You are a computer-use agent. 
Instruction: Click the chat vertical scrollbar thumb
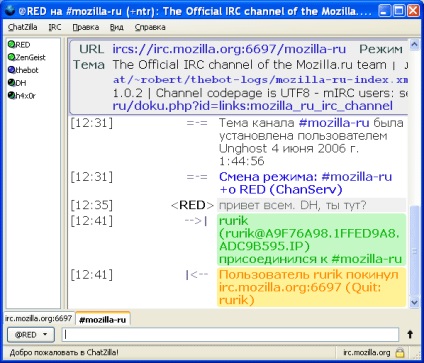tap(414, 251)
